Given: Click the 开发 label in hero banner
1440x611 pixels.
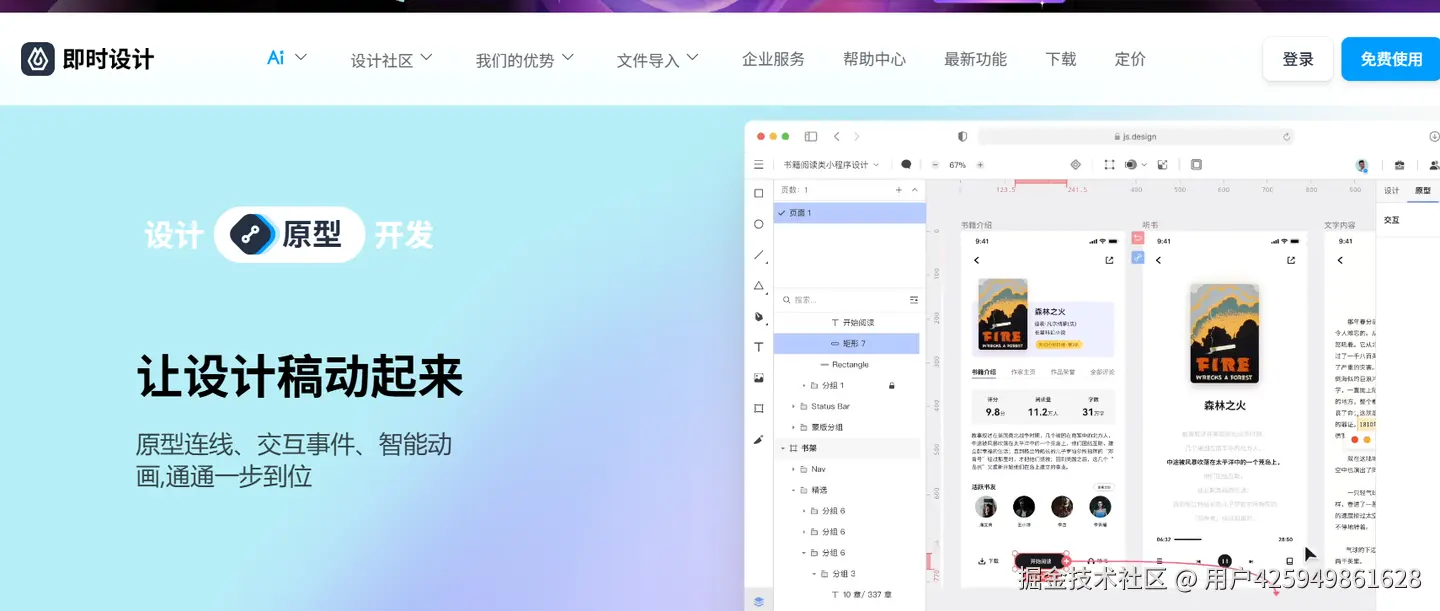Looking at the screenshot, I should 404,235.
